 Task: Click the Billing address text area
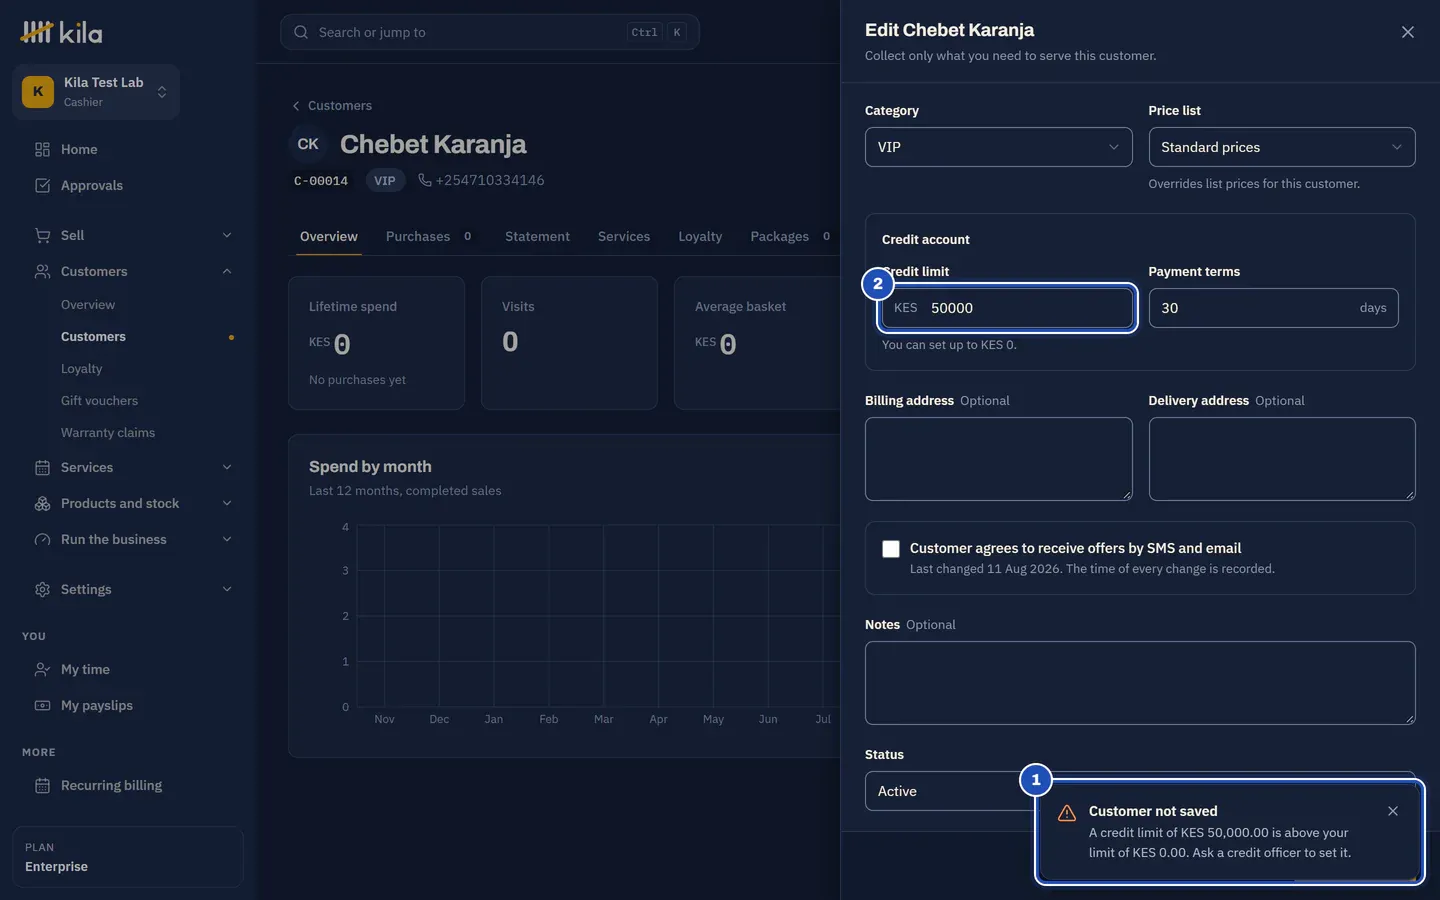[998, 459]
